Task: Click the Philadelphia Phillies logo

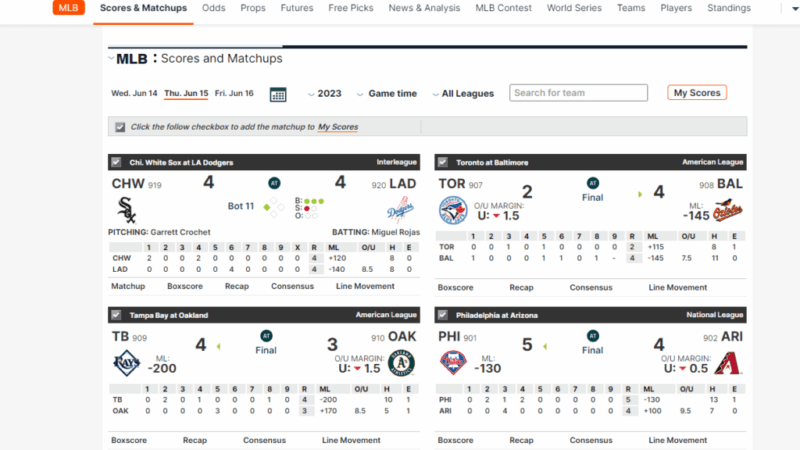Action: coord(453,363)
